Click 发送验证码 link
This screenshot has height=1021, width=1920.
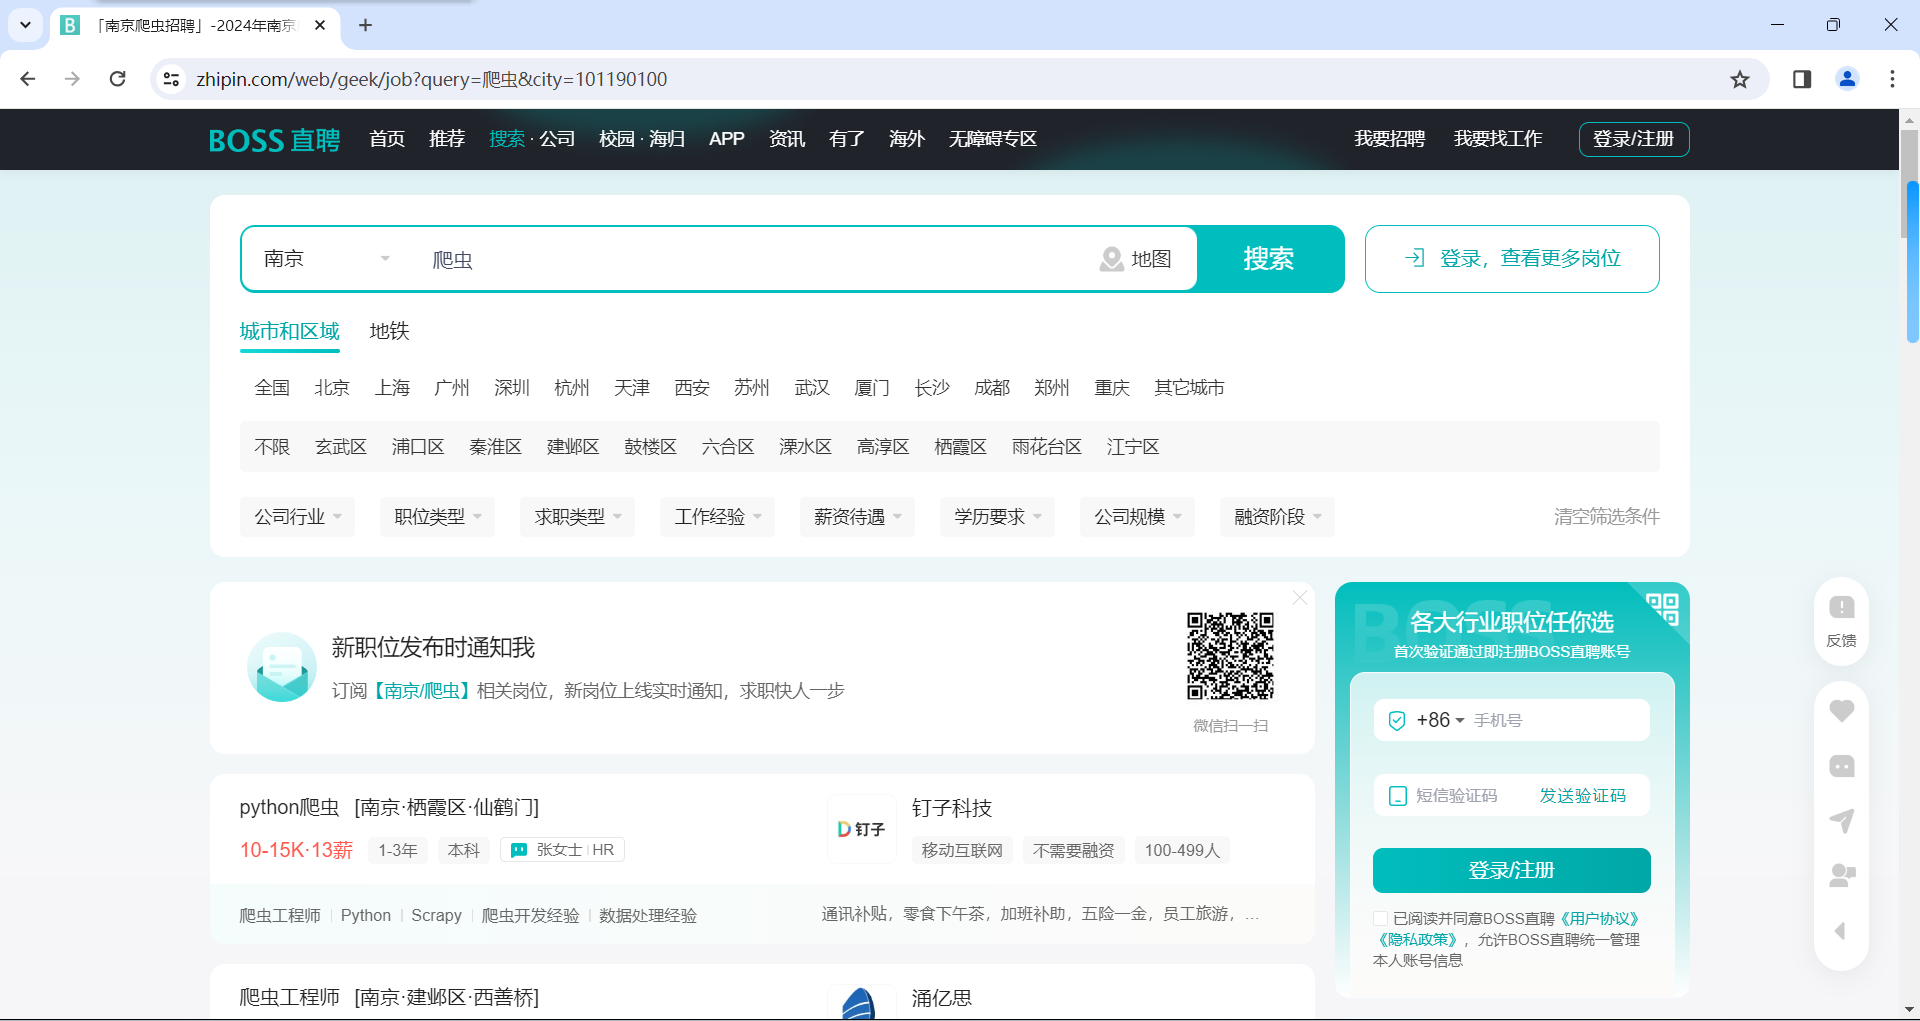click(1582, 796)
